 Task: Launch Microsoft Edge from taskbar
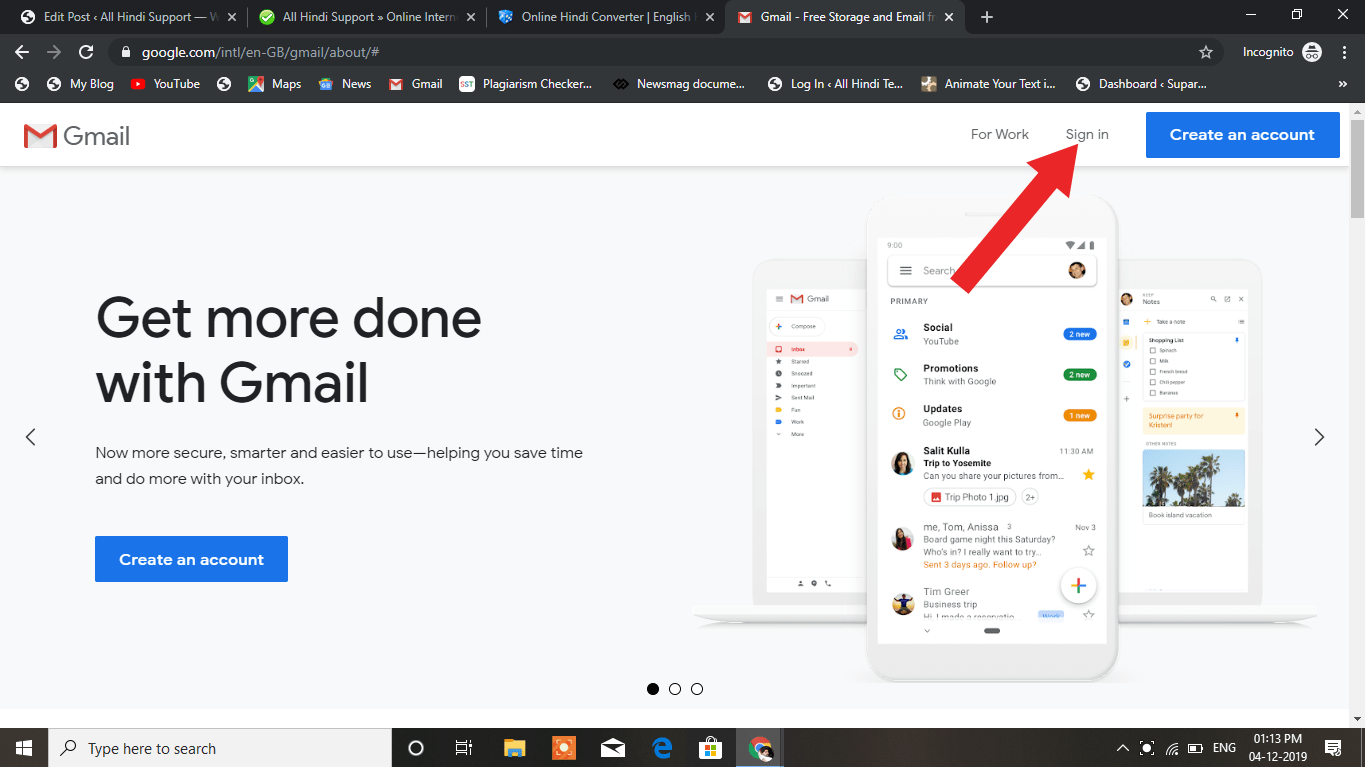coord(662,748)
